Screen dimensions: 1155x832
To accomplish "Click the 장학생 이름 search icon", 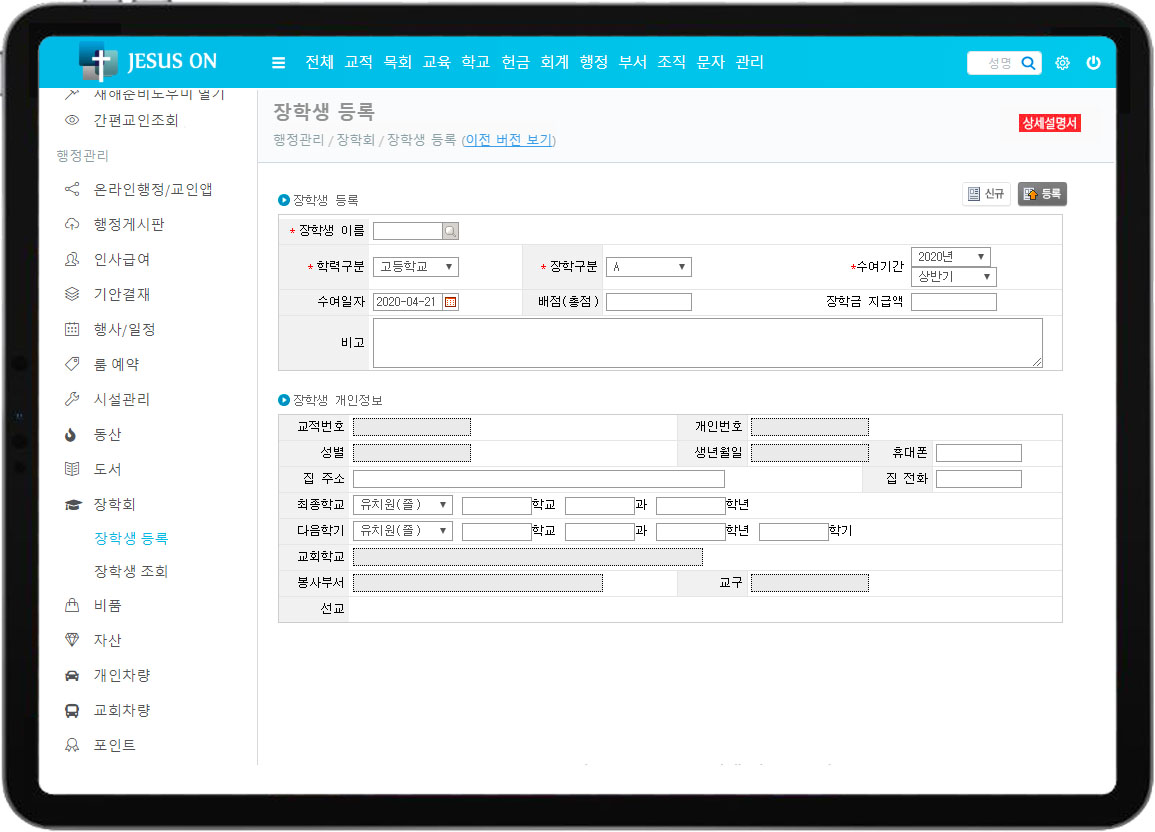I will tap(450, 231).
